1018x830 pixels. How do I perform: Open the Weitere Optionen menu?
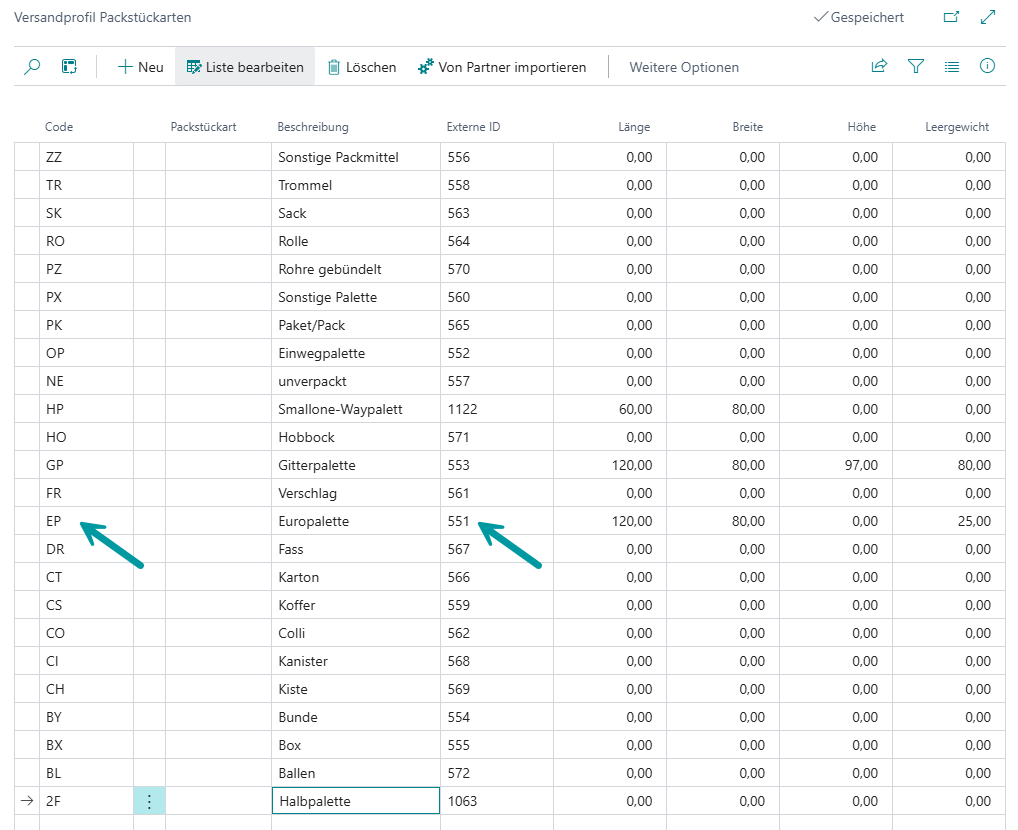684,67
